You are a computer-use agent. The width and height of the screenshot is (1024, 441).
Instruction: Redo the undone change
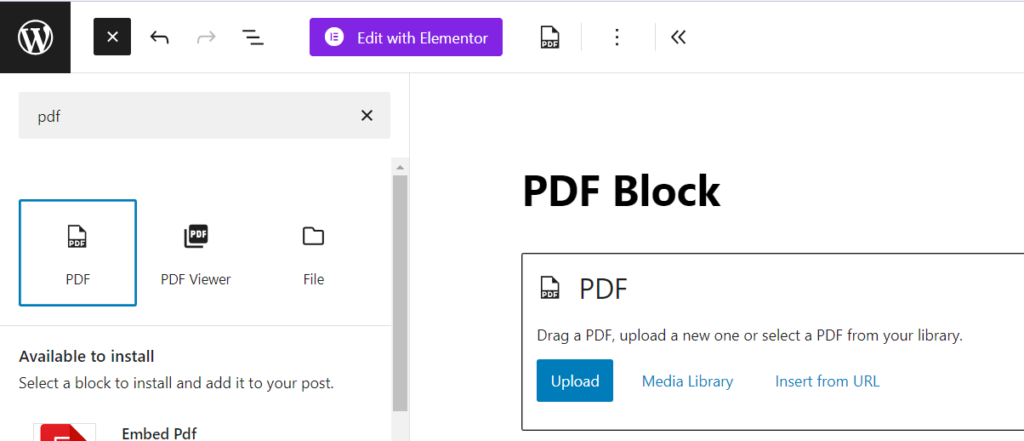point(206,37)
